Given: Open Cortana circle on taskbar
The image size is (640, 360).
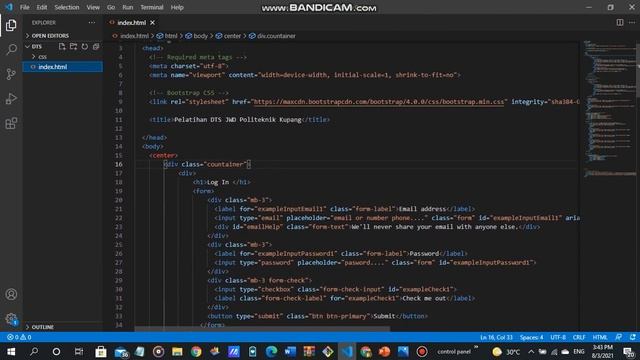Looking at the screenshot, I should [x=56, y=351].
